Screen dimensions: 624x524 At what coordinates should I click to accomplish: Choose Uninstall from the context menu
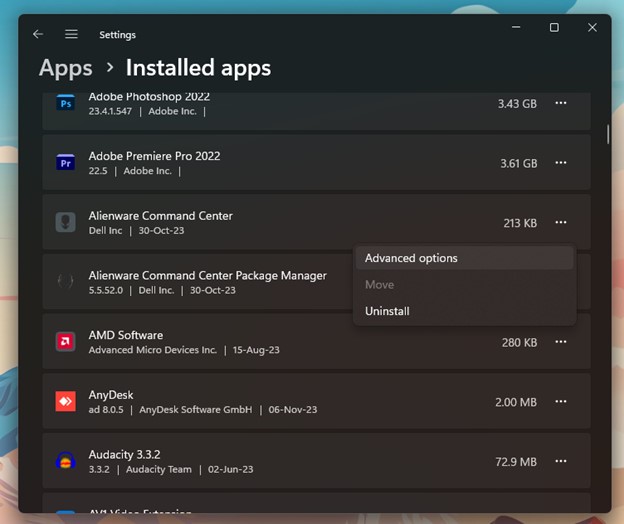tap(387, 311)
